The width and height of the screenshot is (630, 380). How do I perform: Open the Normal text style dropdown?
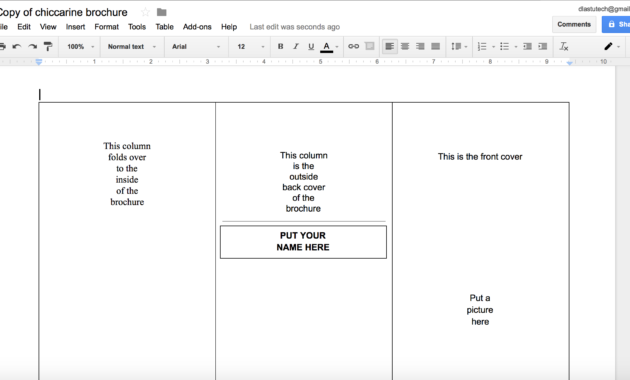[x=132, y=47]
